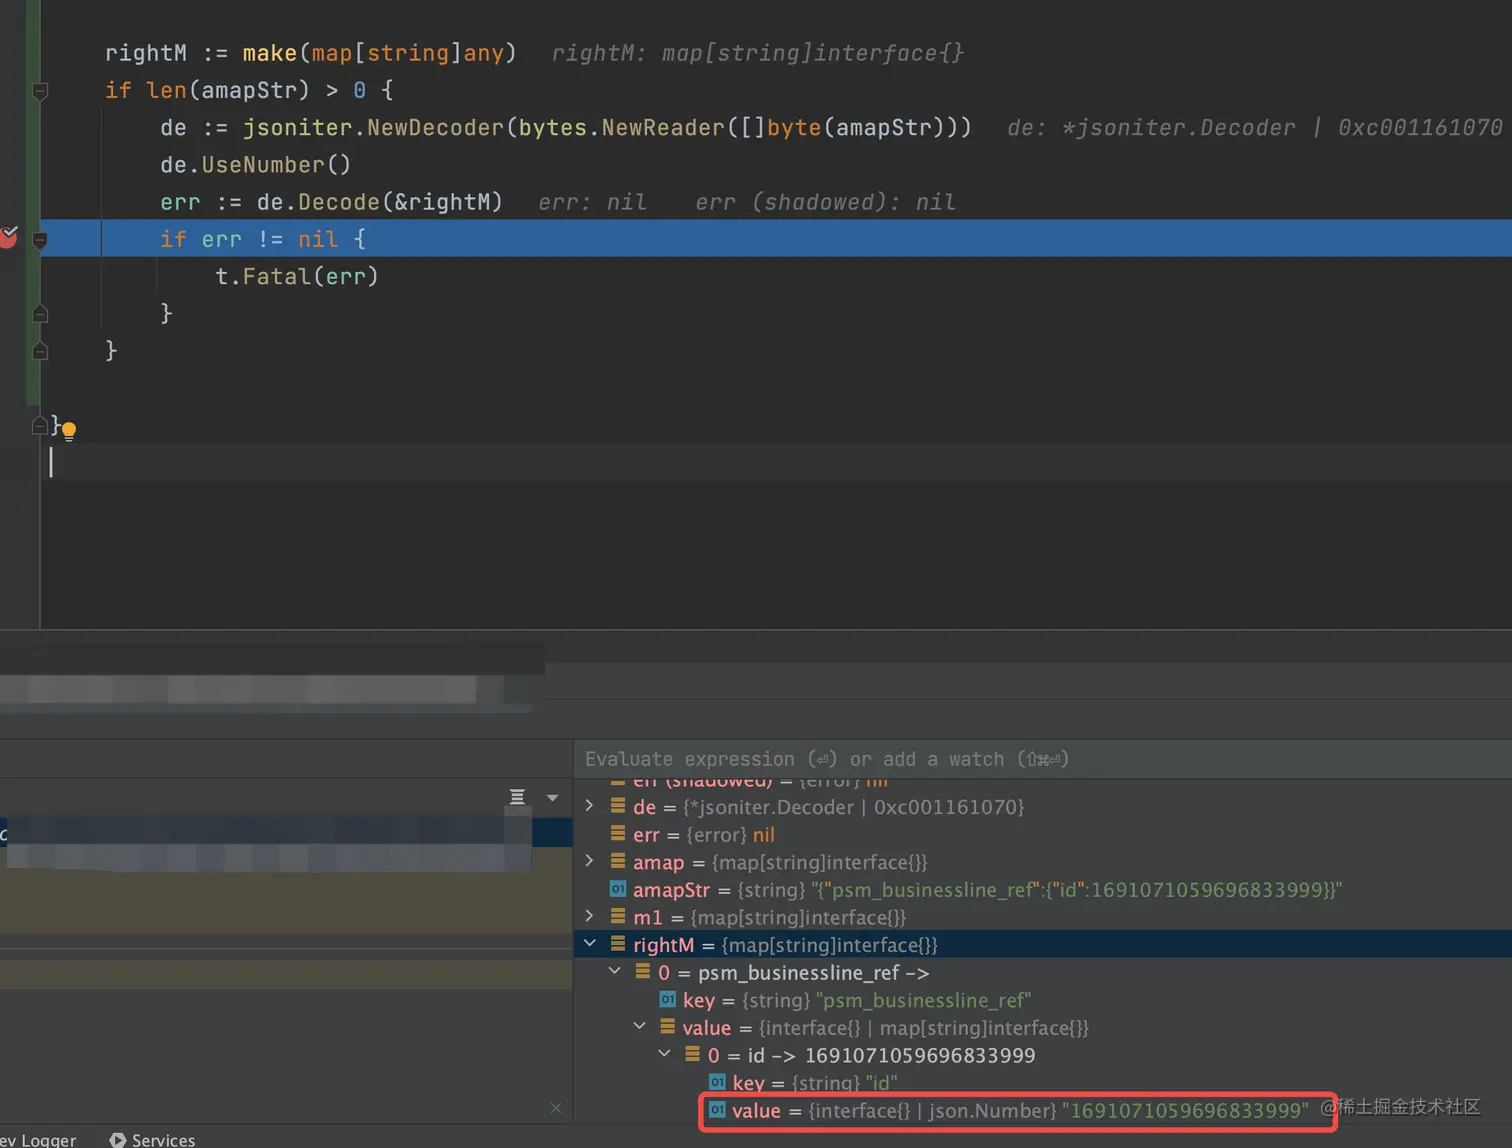Expand the 'amap' variable node
Viewport: 1512px width, 1148px height.
589,861
